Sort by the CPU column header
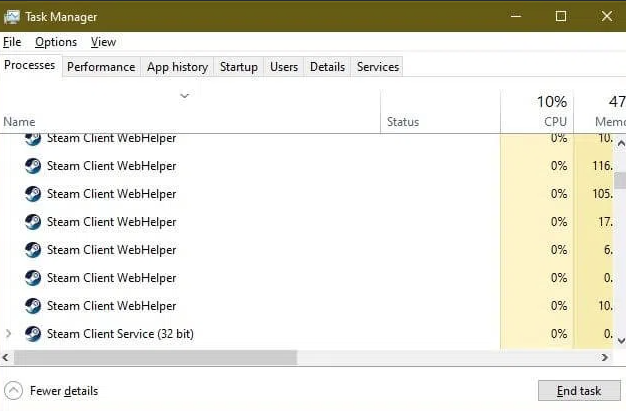This screenshot has height=411, width=626. click(x=537, y=111)
